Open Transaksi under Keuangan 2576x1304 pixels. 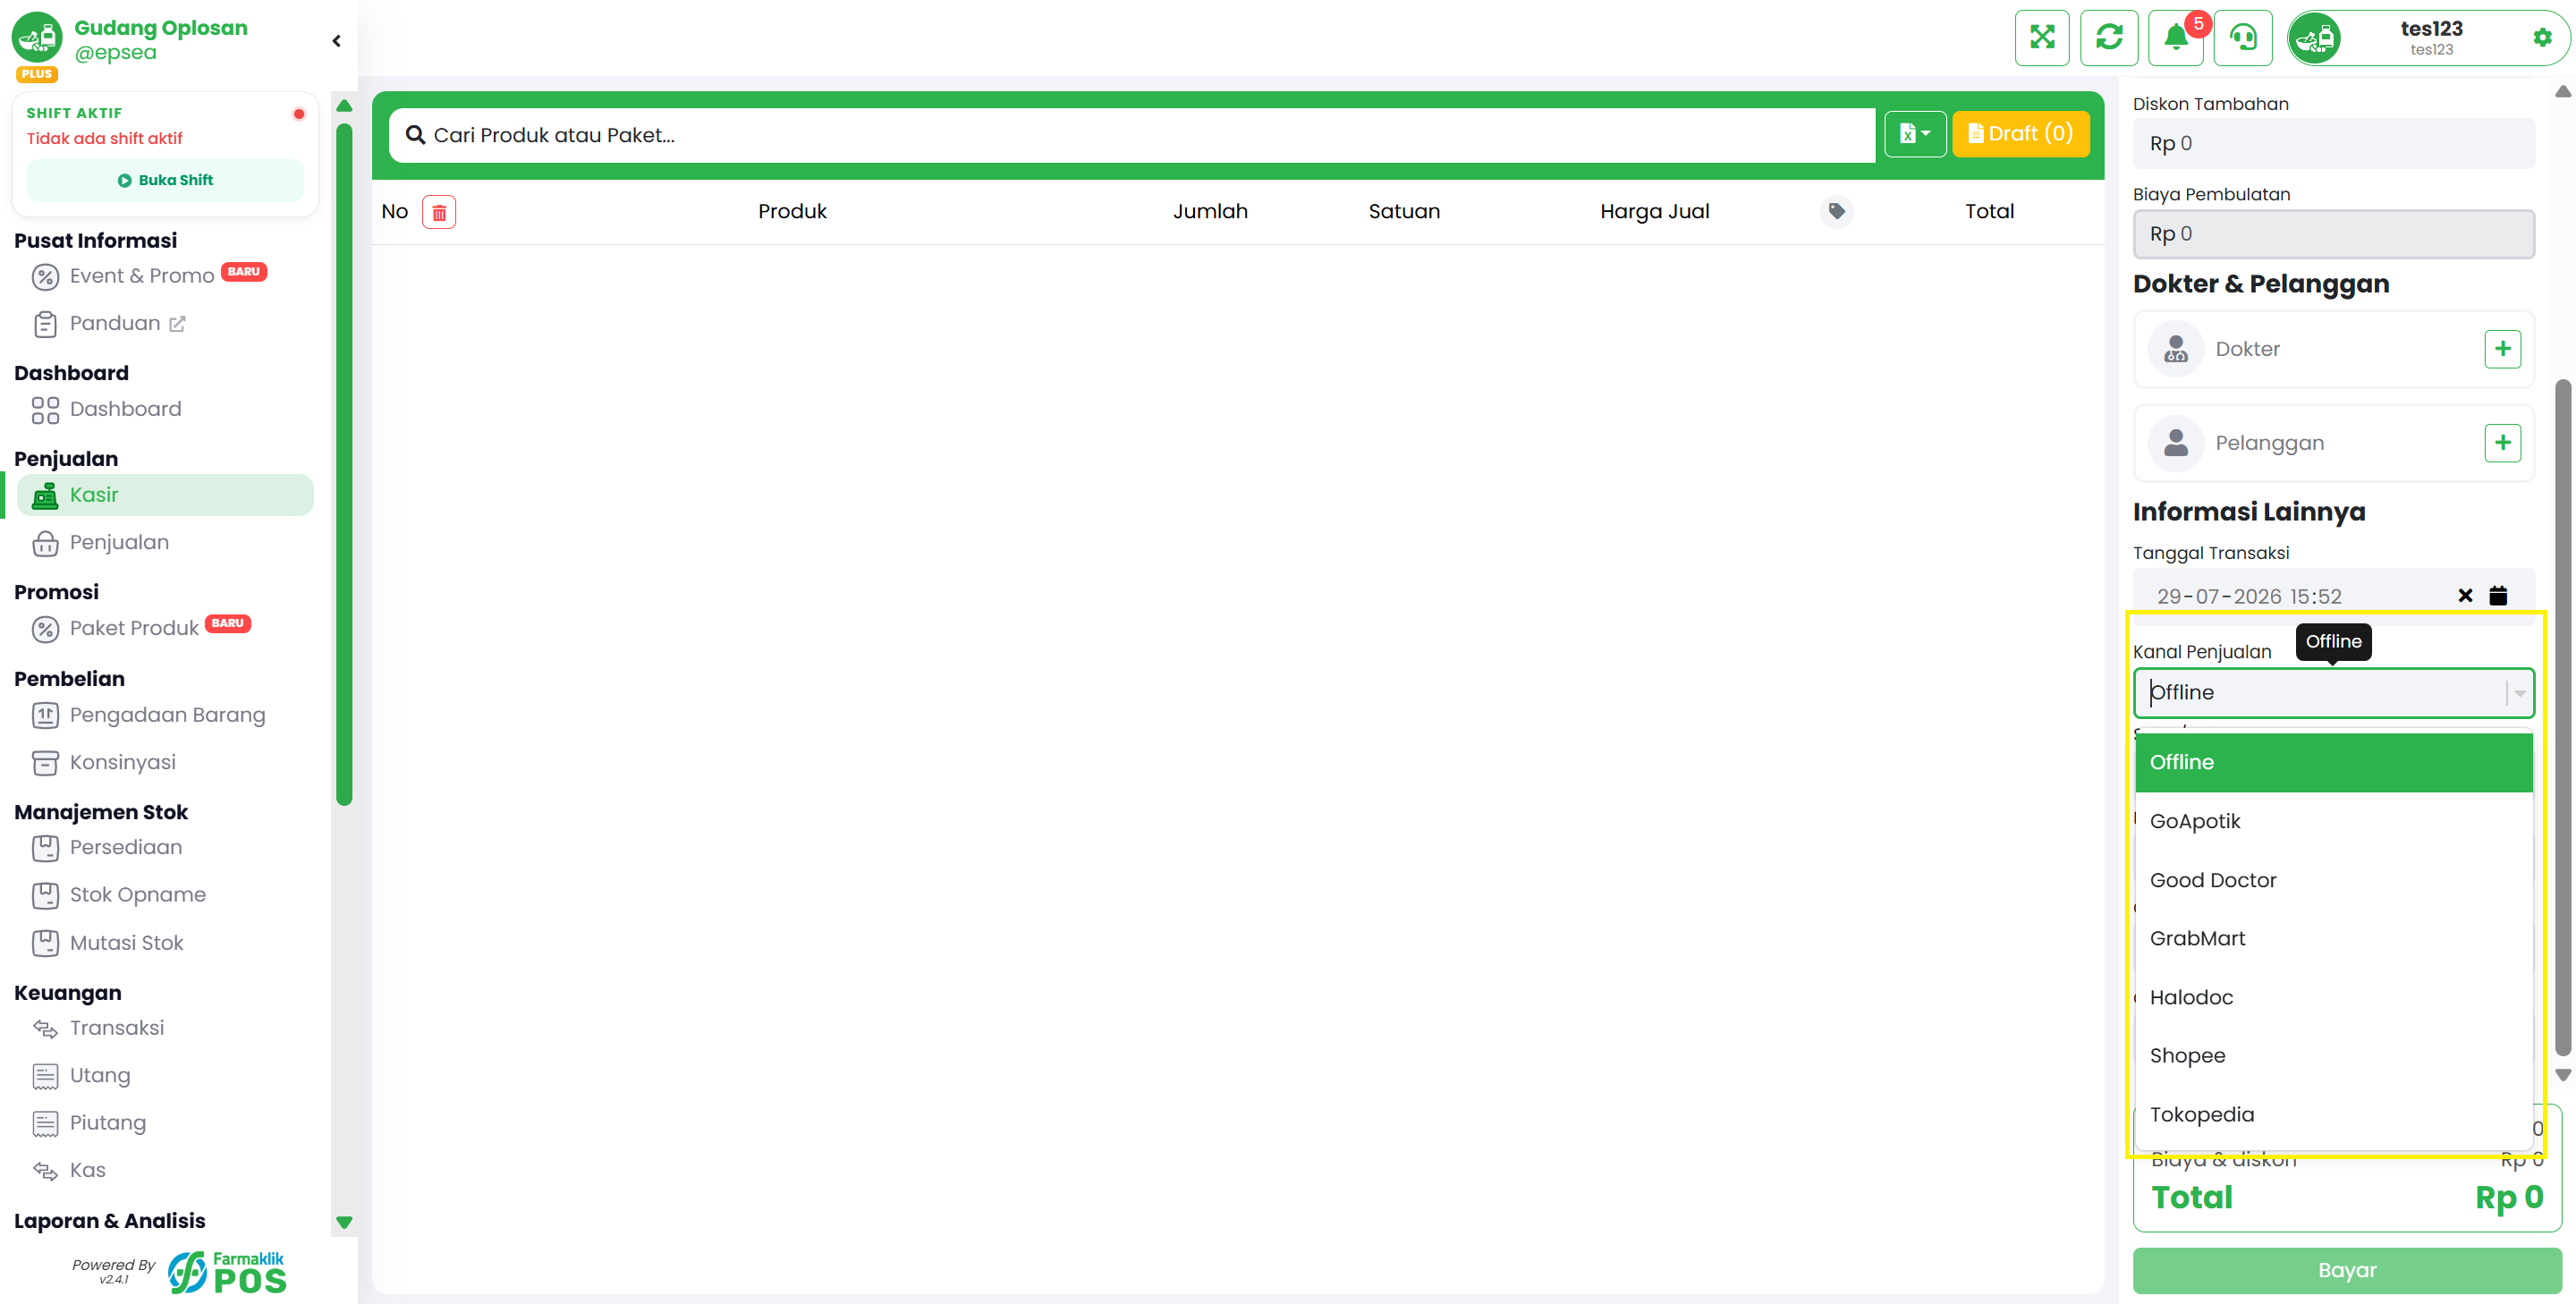coord(165,1028)
